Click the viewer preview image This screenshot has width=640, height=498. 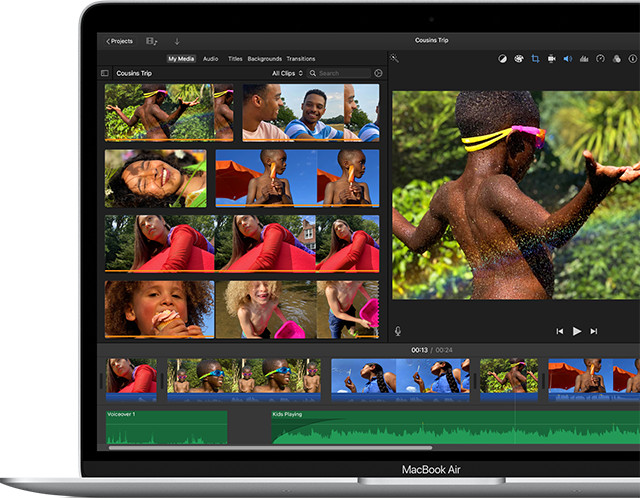click(x=516, y=195)
